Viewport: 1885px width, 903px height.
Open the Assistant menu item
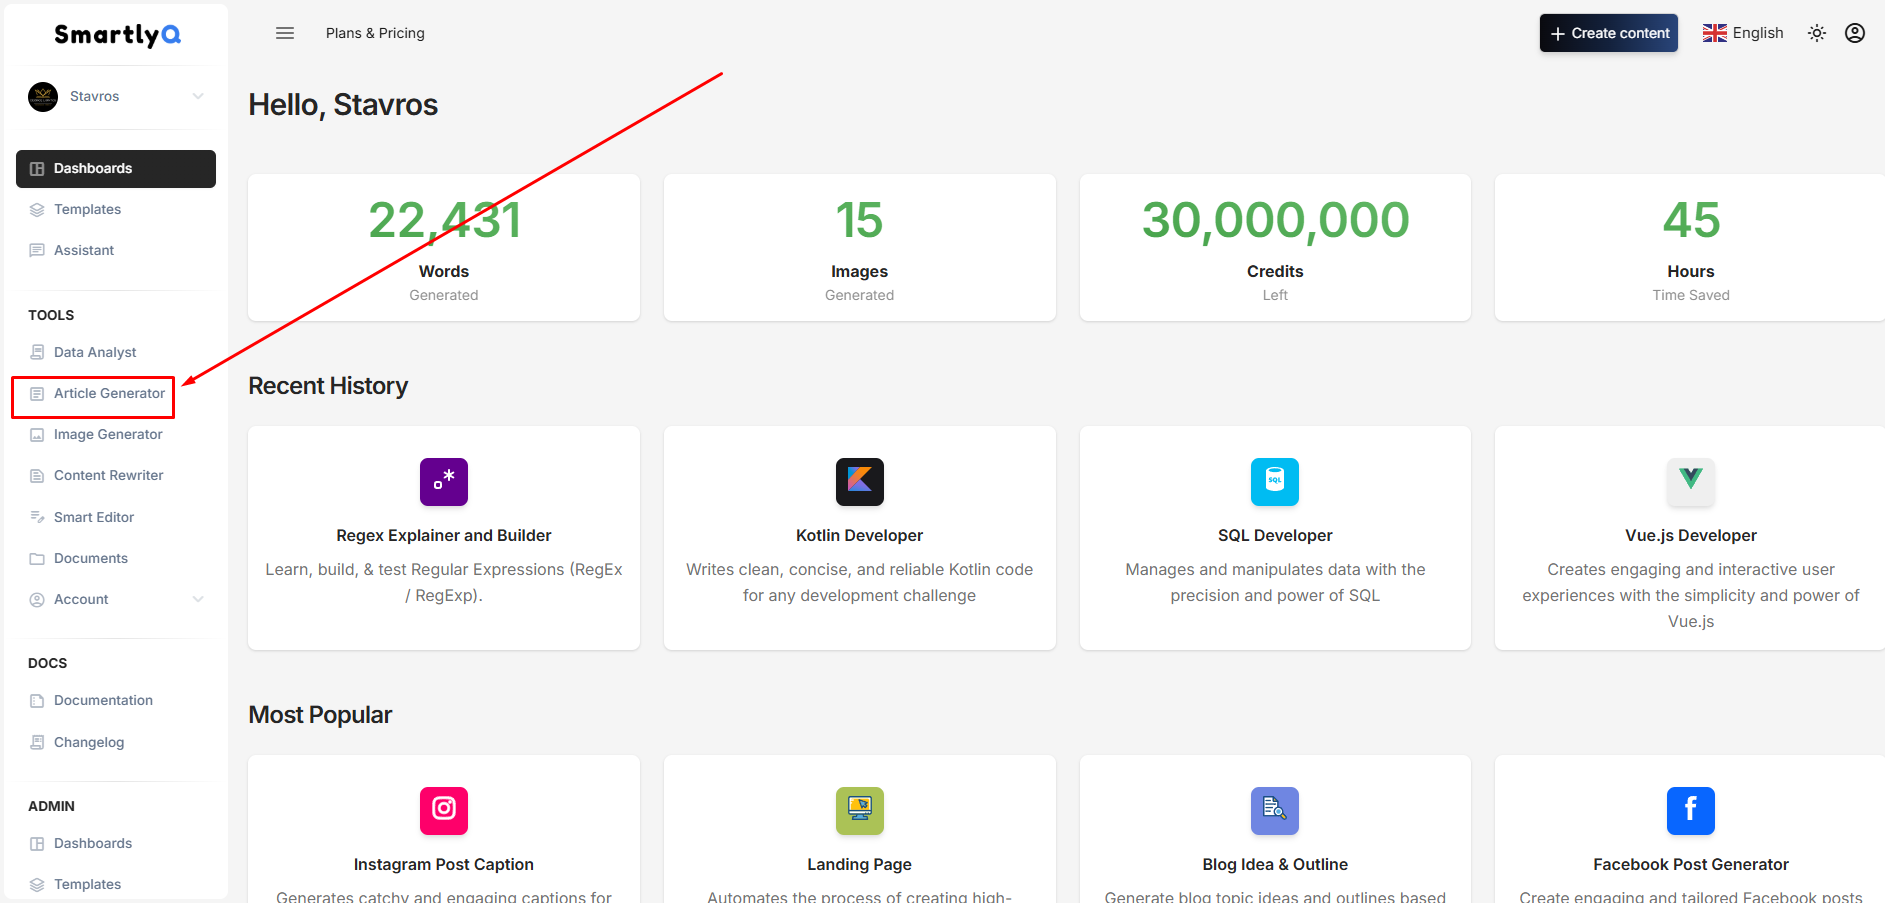(116, 250)
